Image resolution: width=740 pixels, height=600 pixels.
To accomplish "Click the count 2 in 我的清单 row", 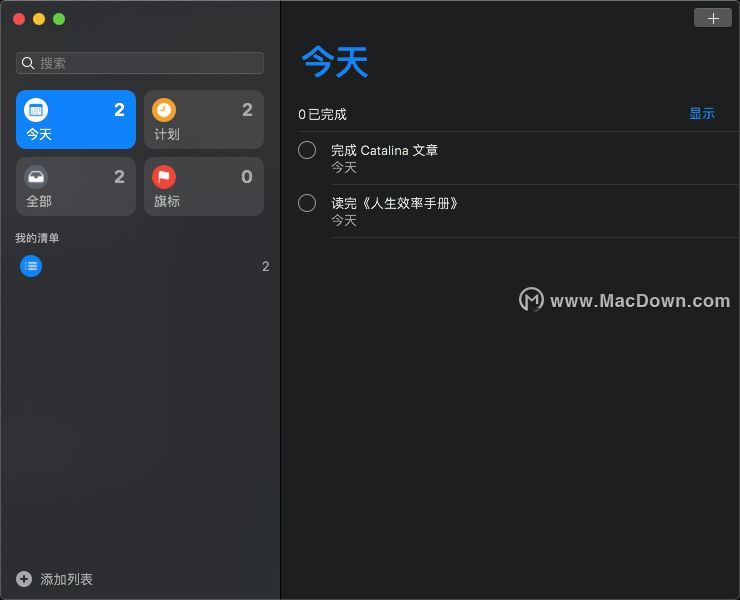I will (x=266, y=267).
